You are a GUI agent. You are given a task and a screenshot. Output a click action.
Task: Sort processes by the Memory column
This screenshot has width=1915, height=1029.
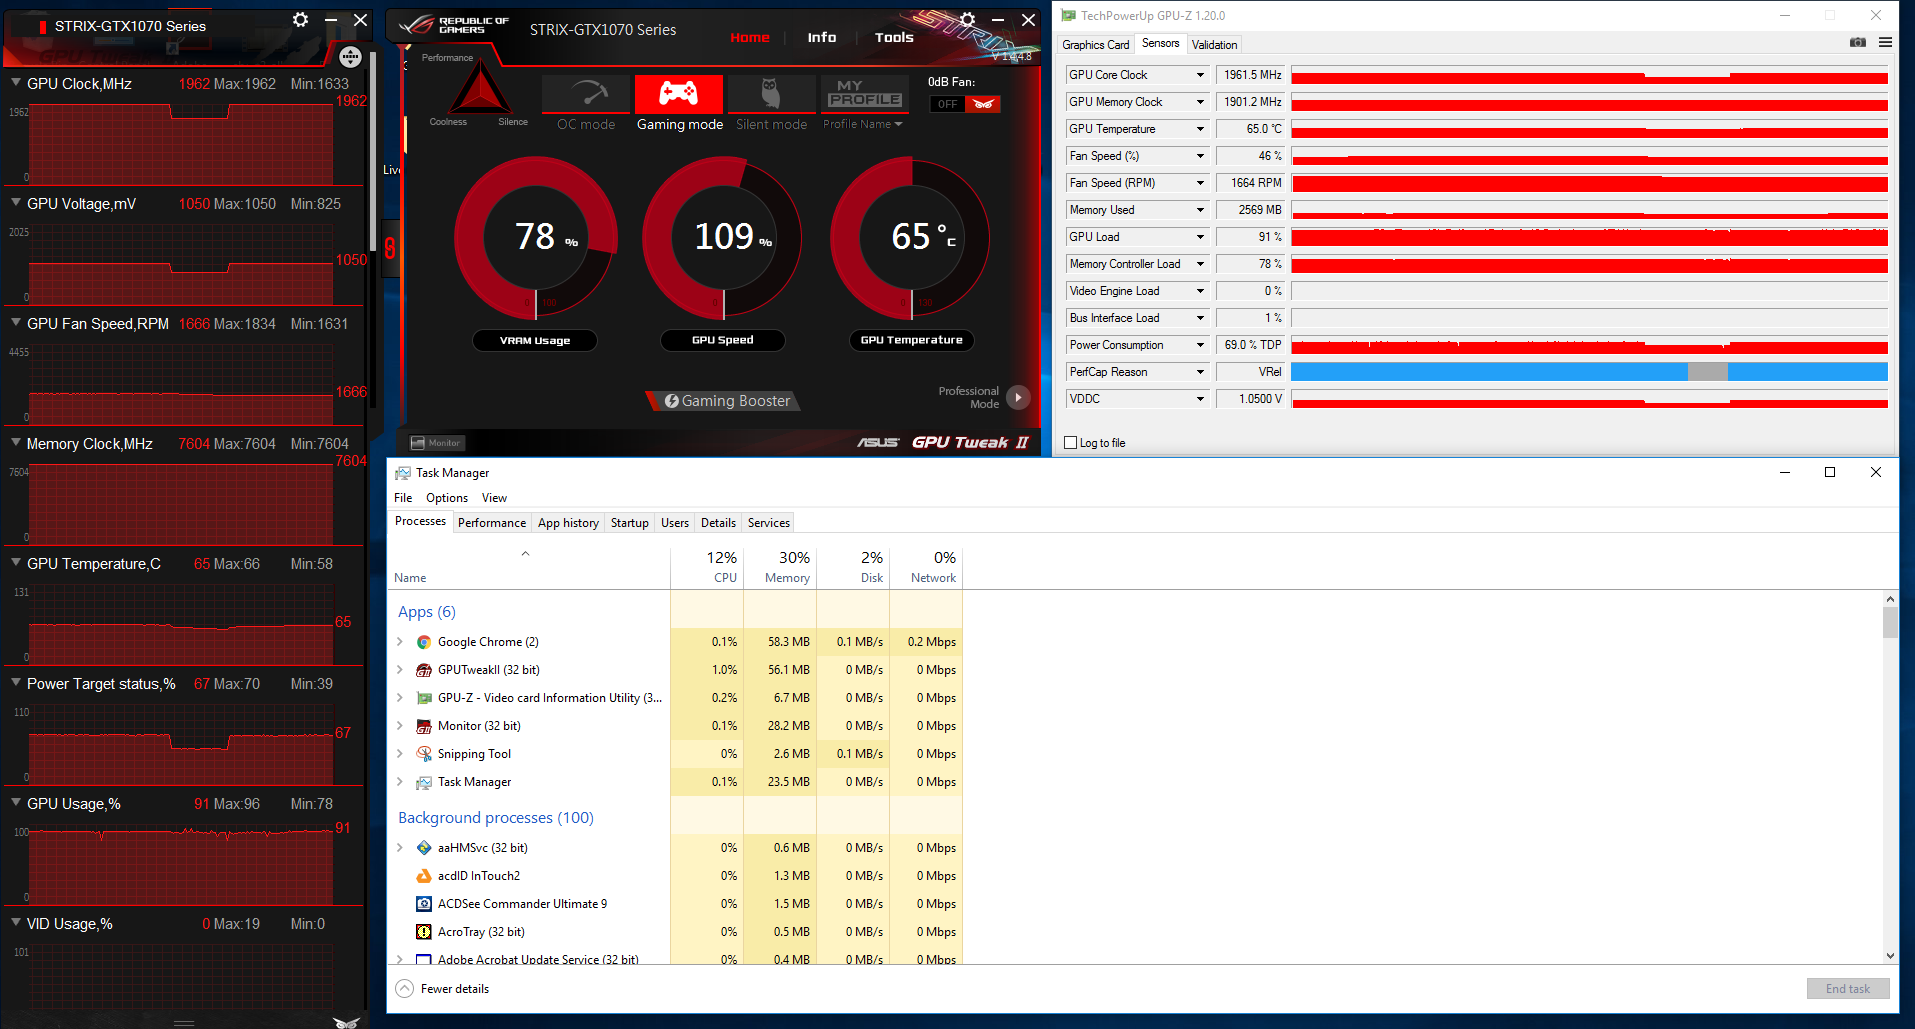click(x=781, y=567)
